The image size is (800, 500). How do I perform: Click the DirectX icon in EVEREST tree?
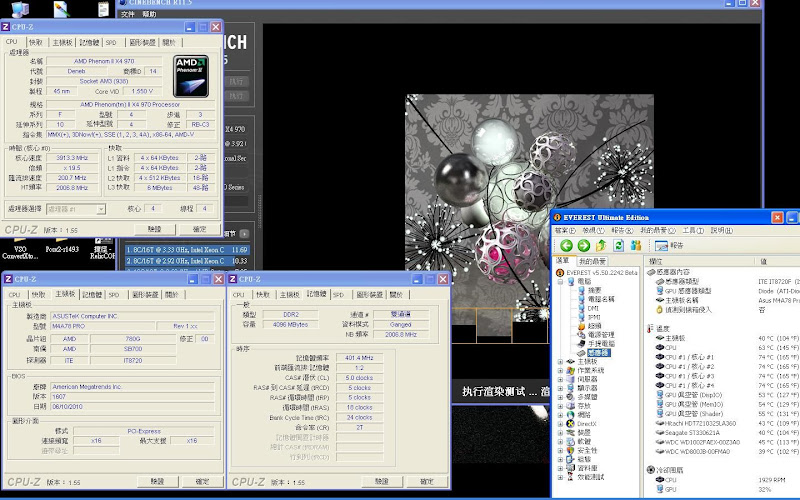[x=570, y=423]
